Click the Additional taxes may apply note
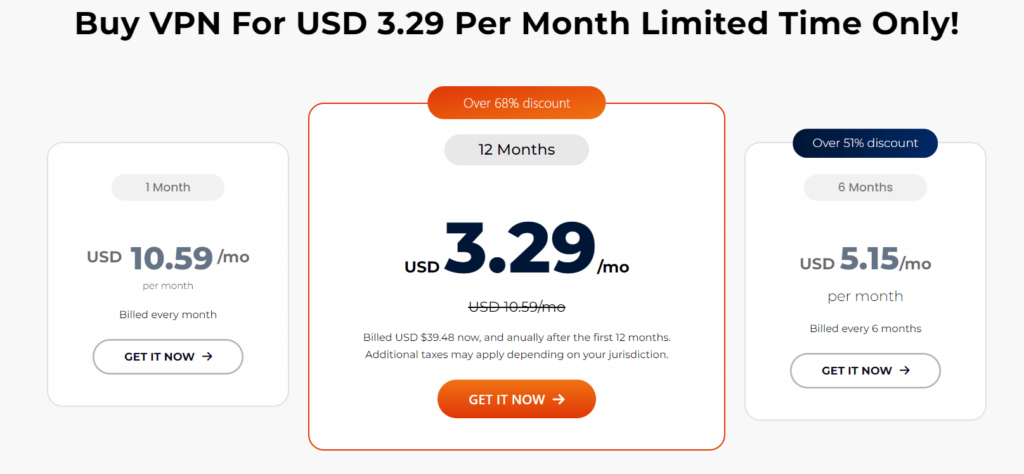The height and width of the screenshot is (474, 1024). click(x=516, y=354)
